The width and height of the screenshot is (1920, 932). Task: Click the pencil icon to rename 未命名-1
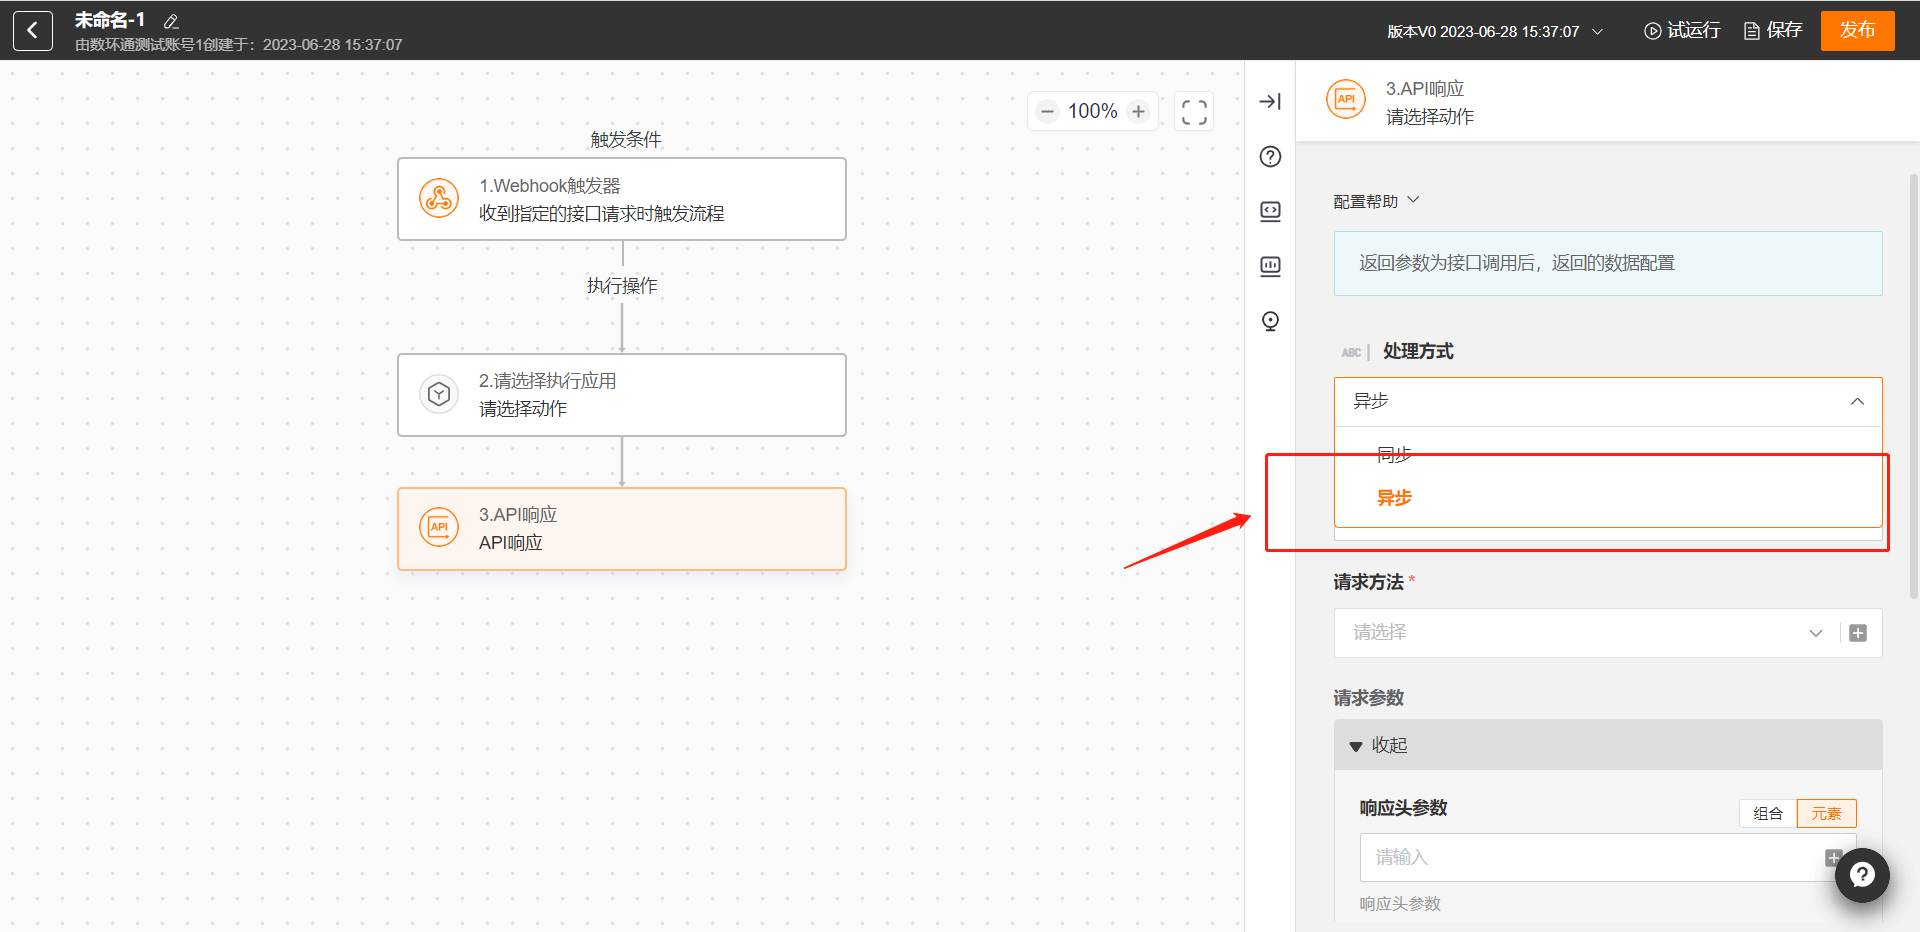click(x=171, y=21)
